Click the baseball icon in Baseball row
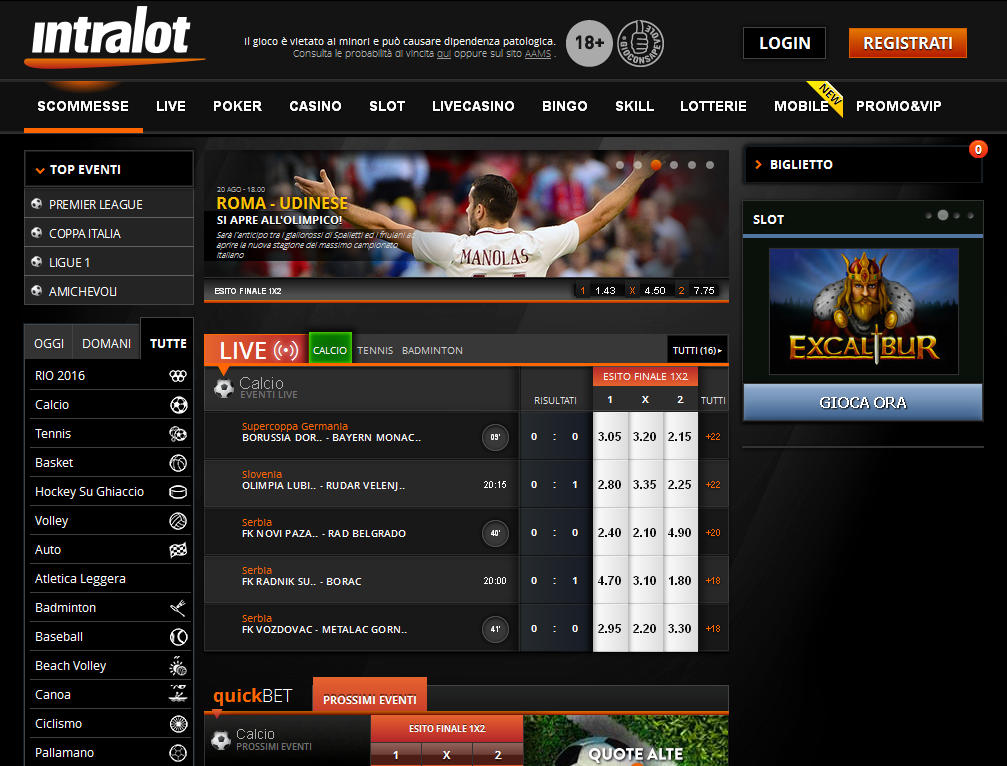Image resolution: width=1007 pixels, height=766 pixels. click(178, 636)
